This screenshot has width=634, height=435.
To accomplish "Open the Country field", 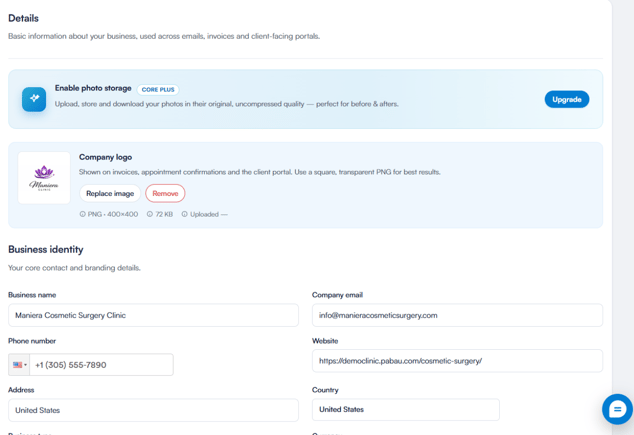I will pyautogui.click(x=406, y=410).
